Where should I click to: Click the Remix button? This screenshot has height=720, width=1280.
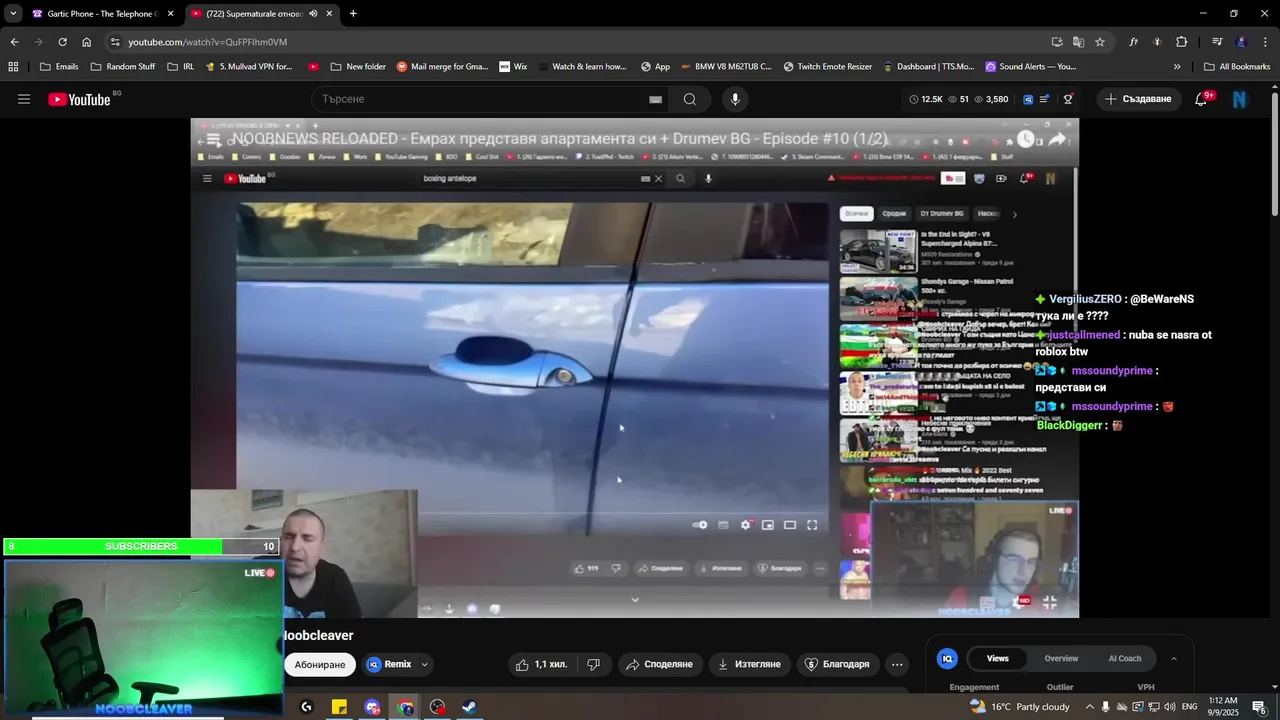pos(389,664)
